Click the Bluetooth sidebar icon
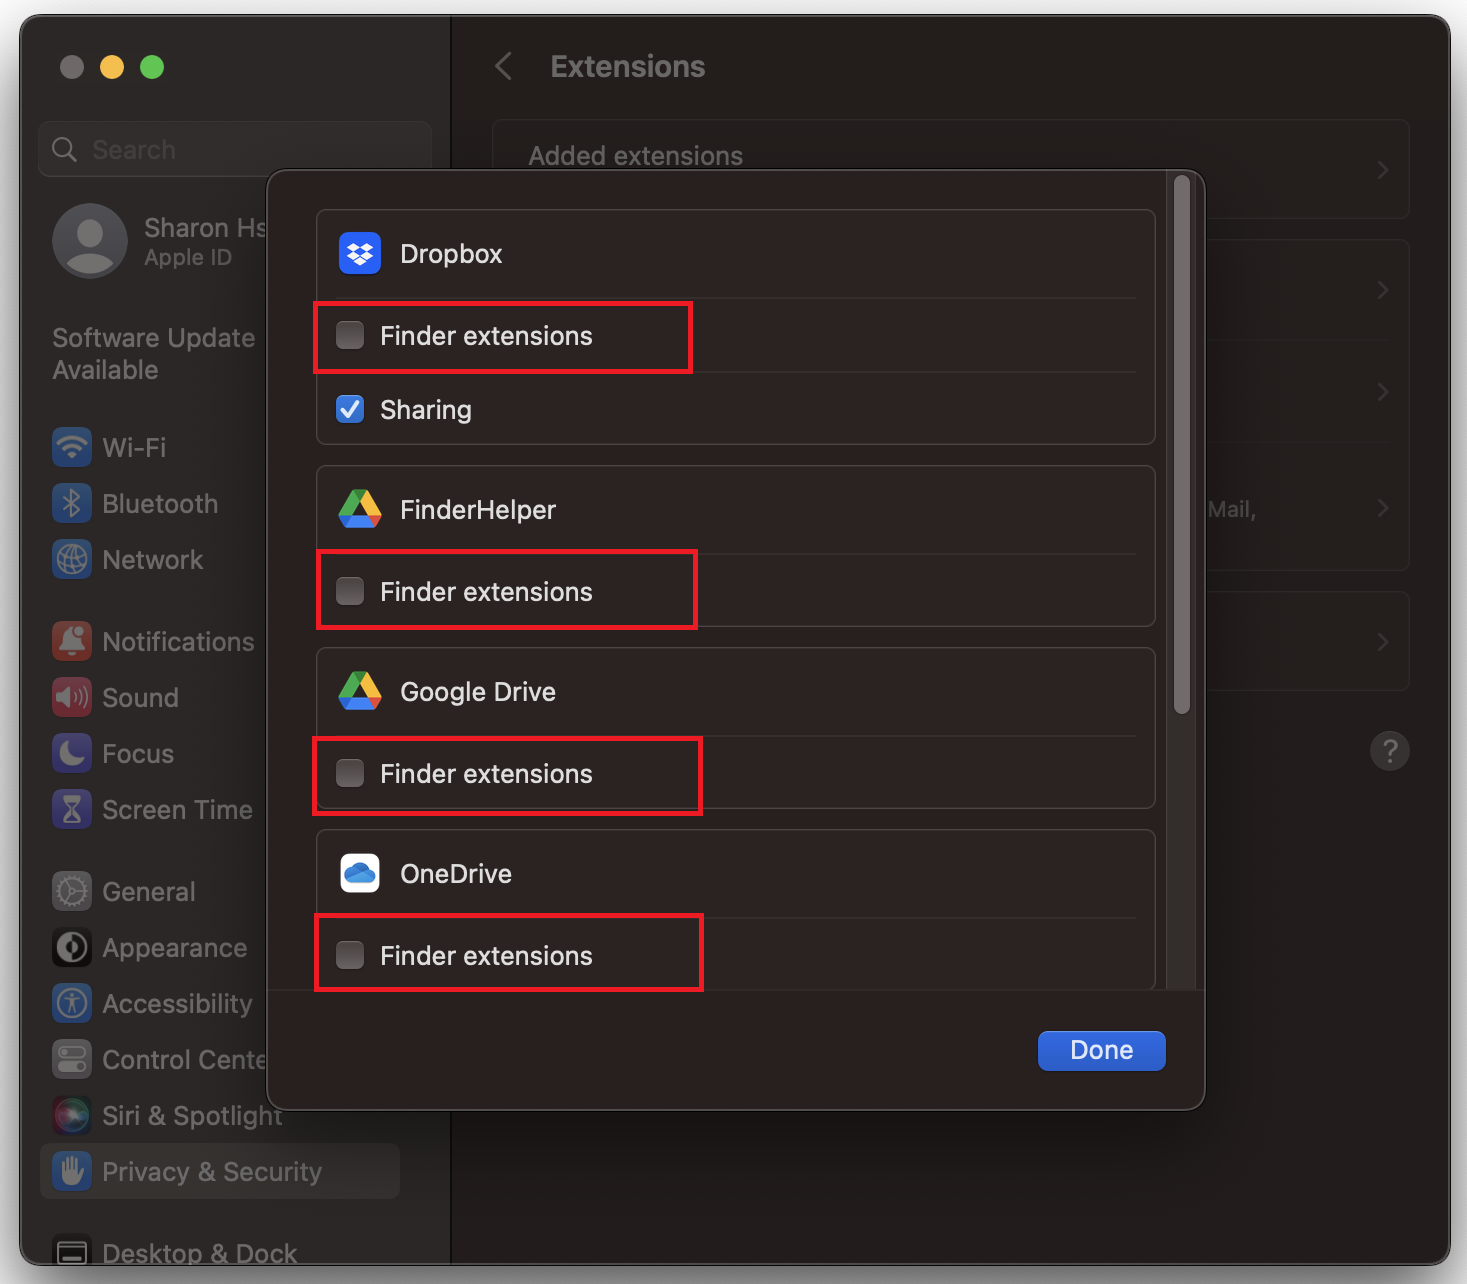Viewport: 1467px width, 1284px height. pyautogui.click(x=72, y=504)
